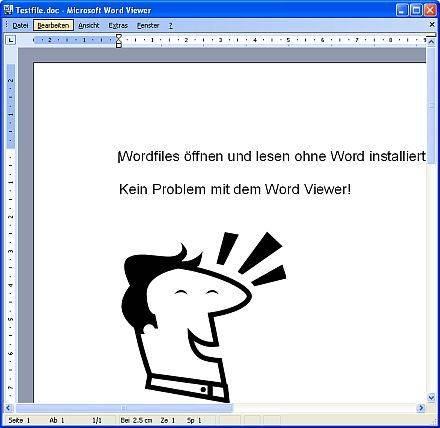Click 'Sp 1' in status bar
Image resolution: width=440 pixels, height=428 pixels.
194,420
